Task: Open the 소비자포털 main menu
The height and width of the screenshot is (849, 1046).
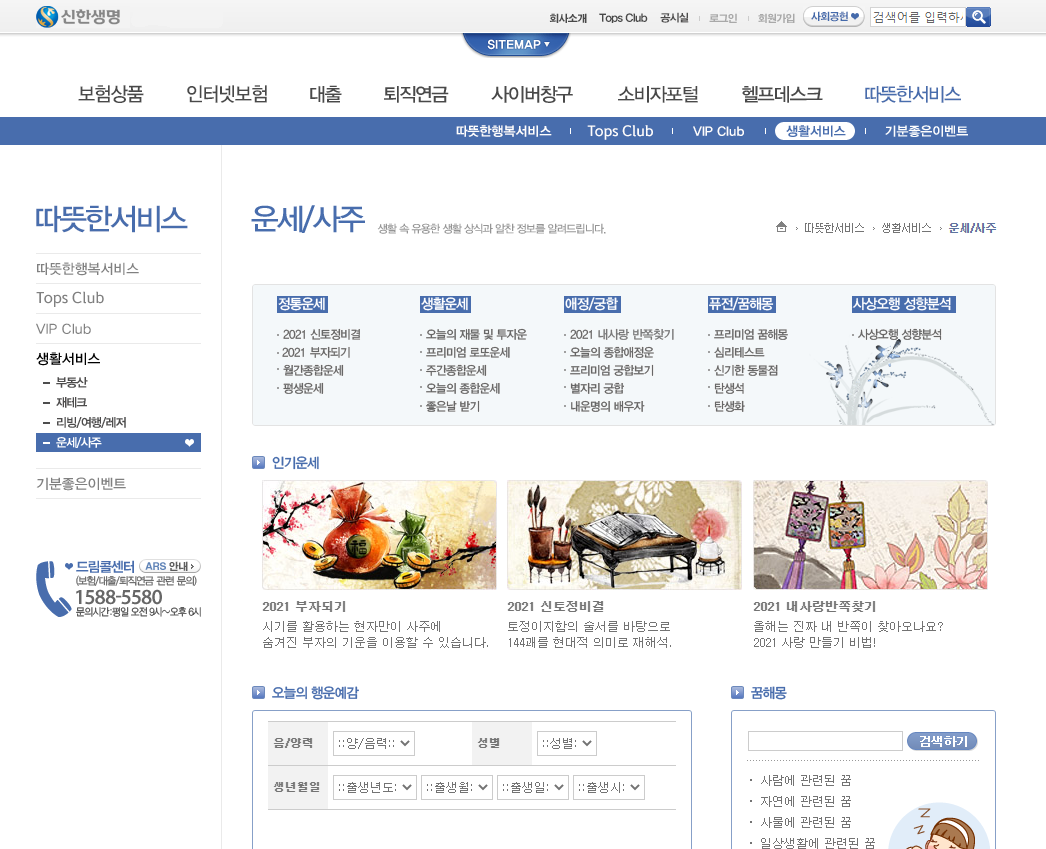Action: coord(658,94)
